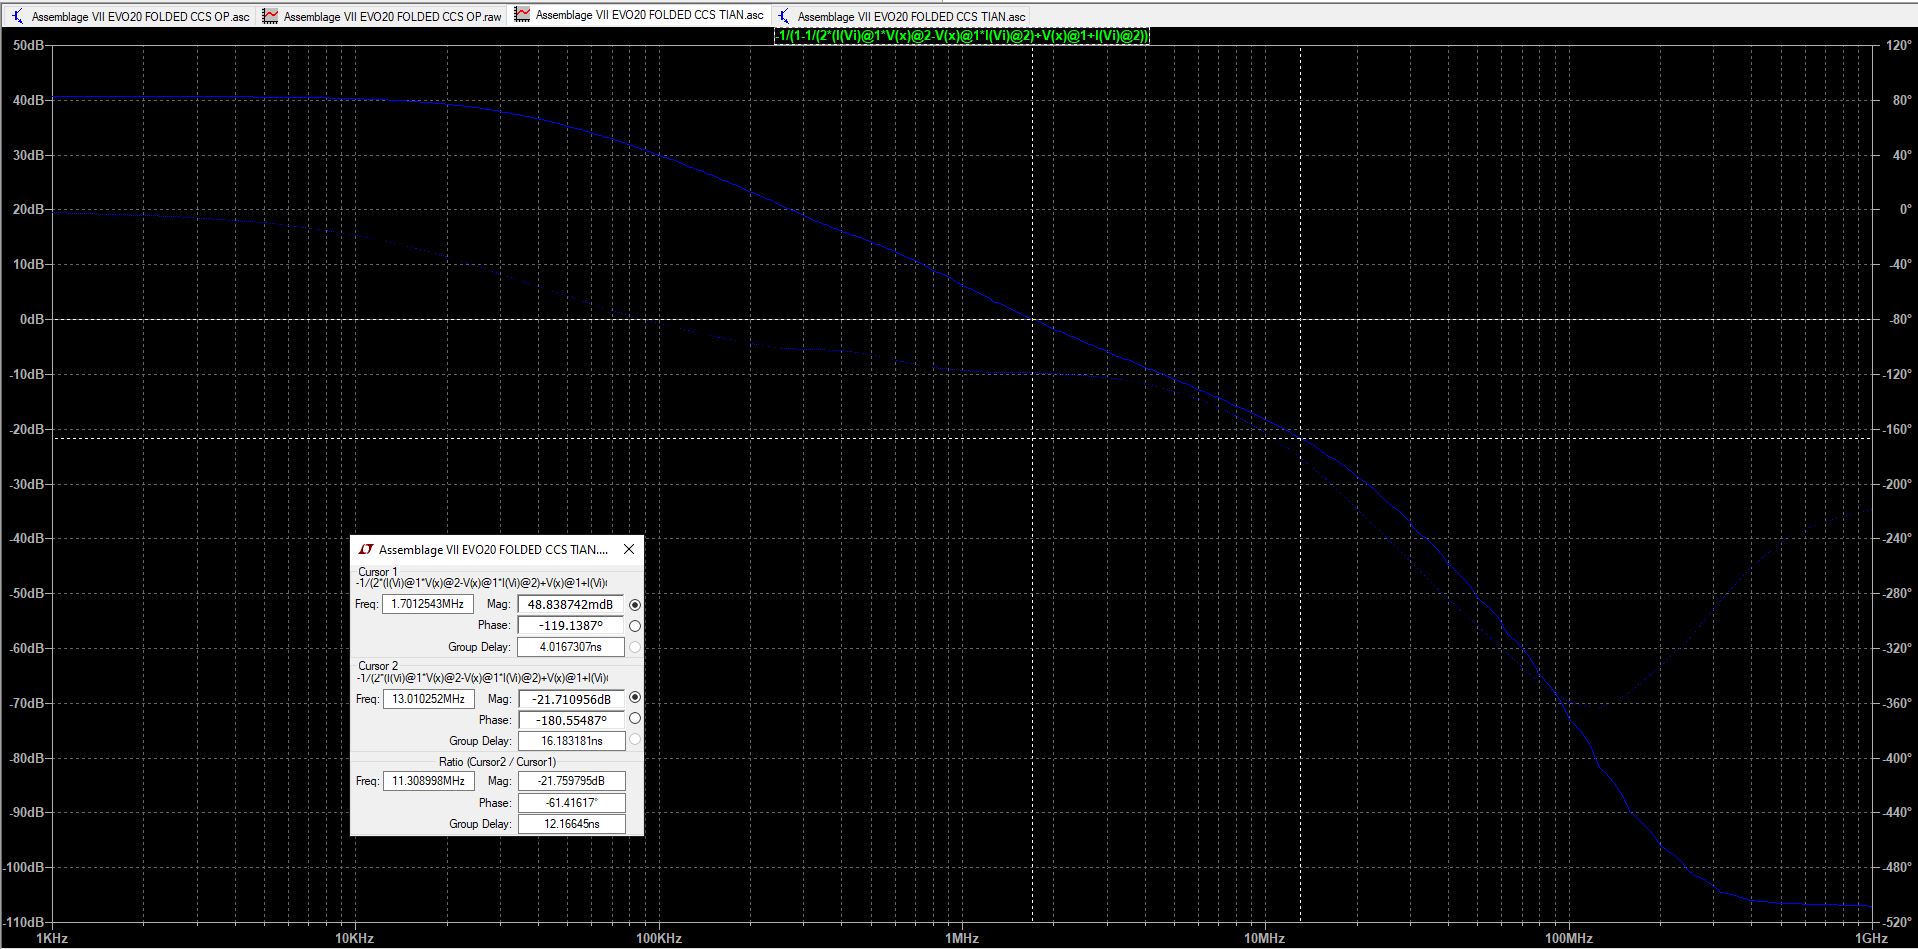Click Ratio Mag field showing -21.759795dB
The width and height of the screenshot is (1918, 949).
[571, 781]
